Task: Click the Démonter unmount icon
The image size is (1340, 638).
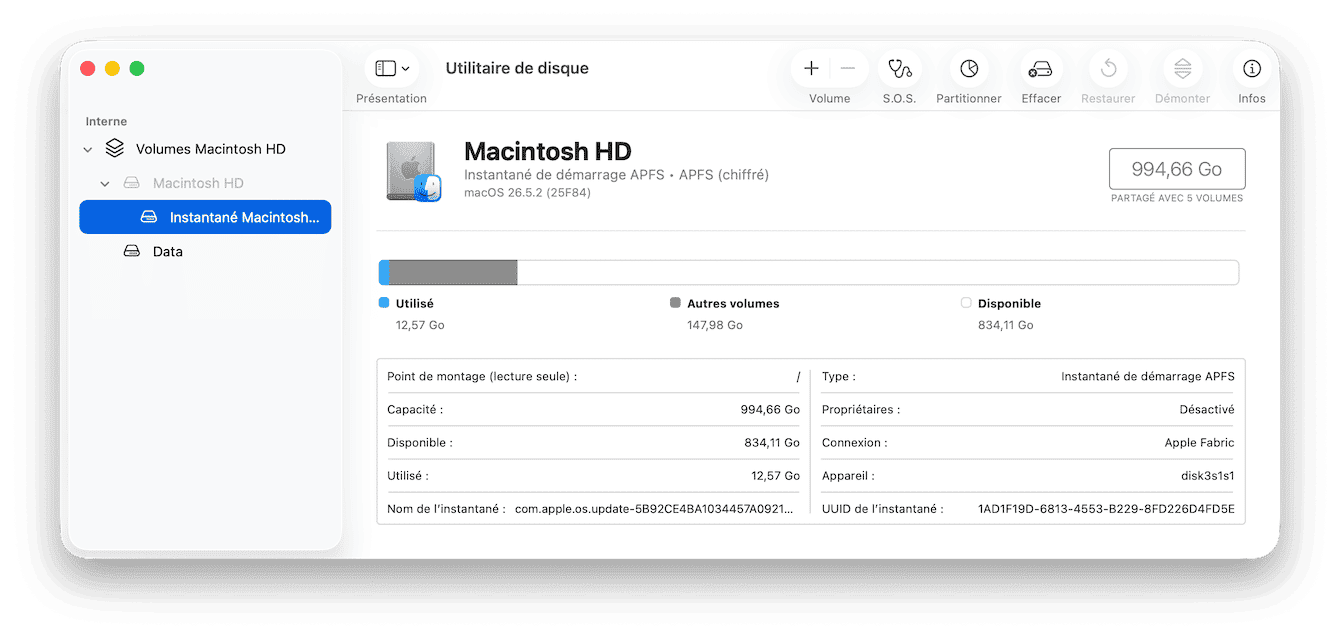Action: (1182, 68)
